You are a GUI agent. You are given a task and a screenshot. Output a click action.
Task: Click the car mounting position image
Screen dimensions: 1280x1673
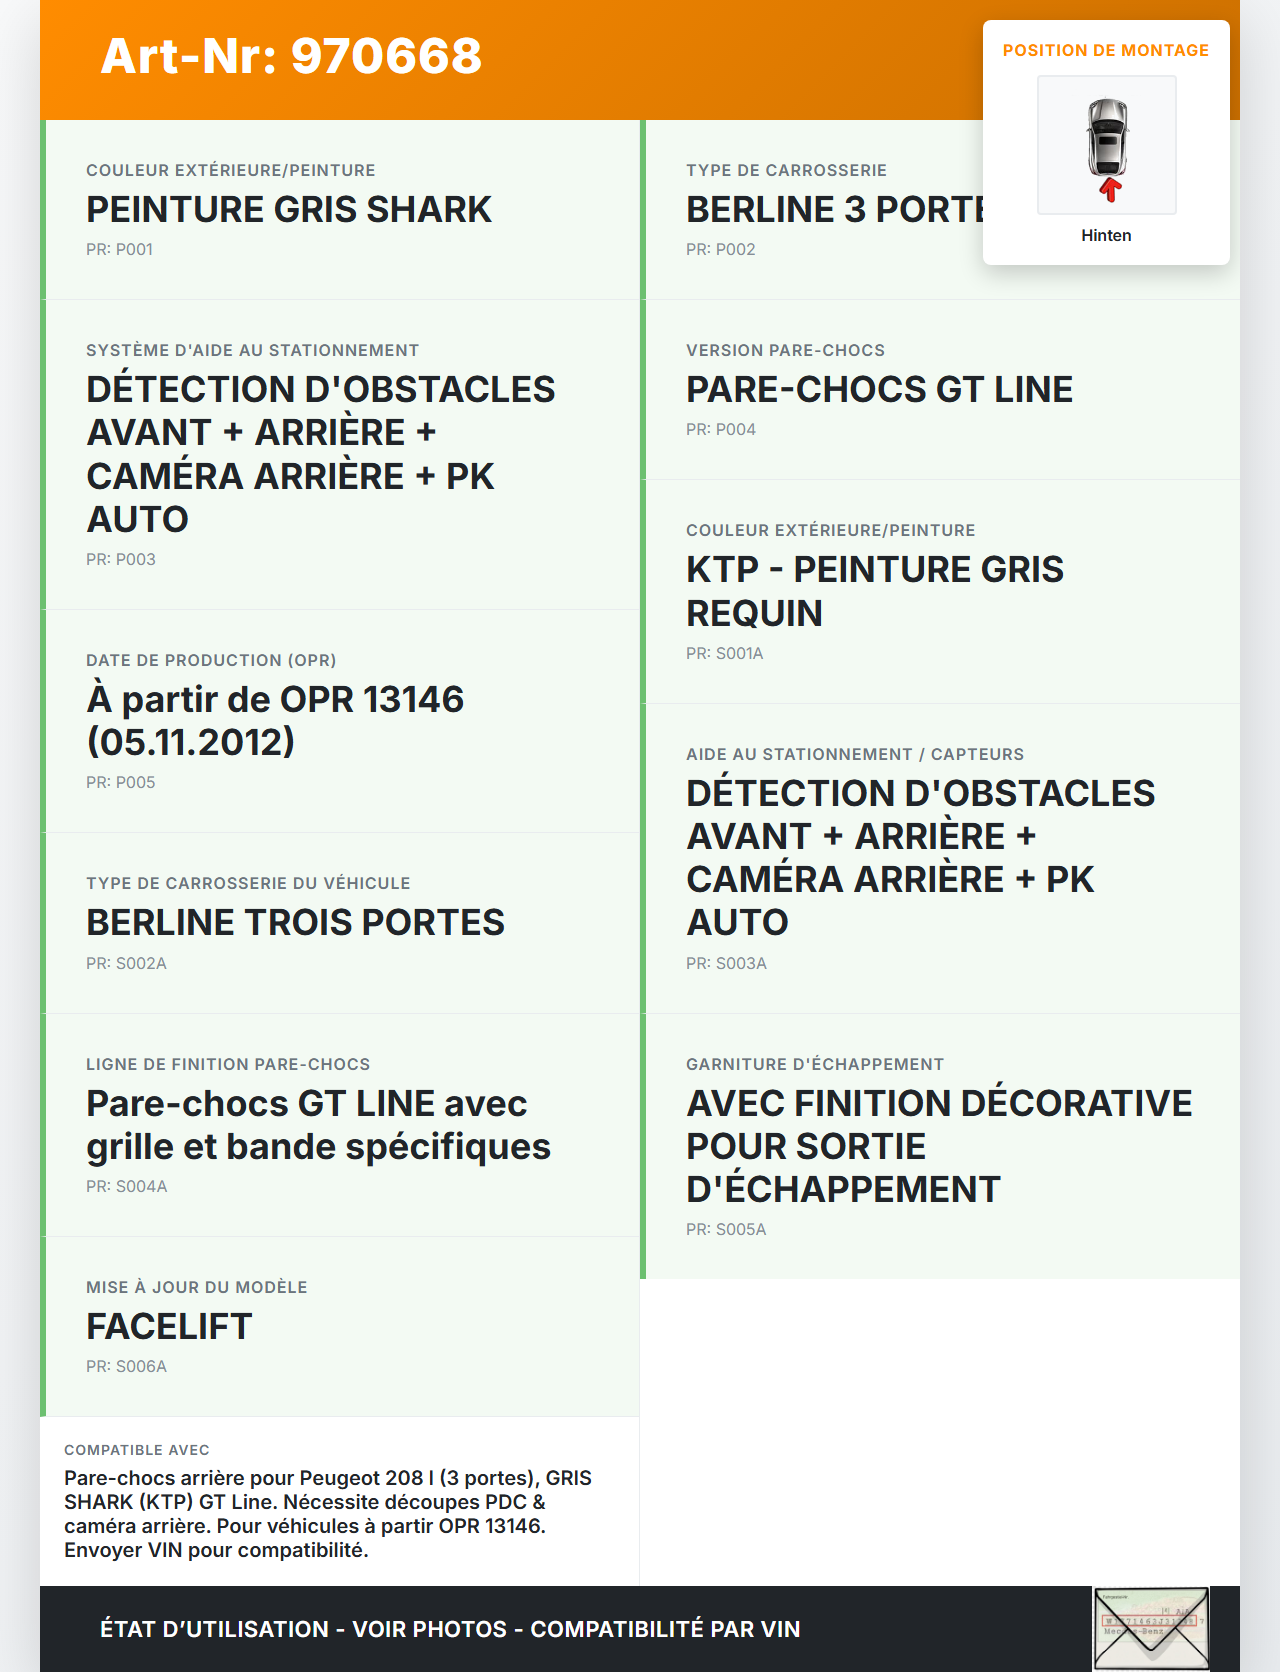pos(1107,138)
